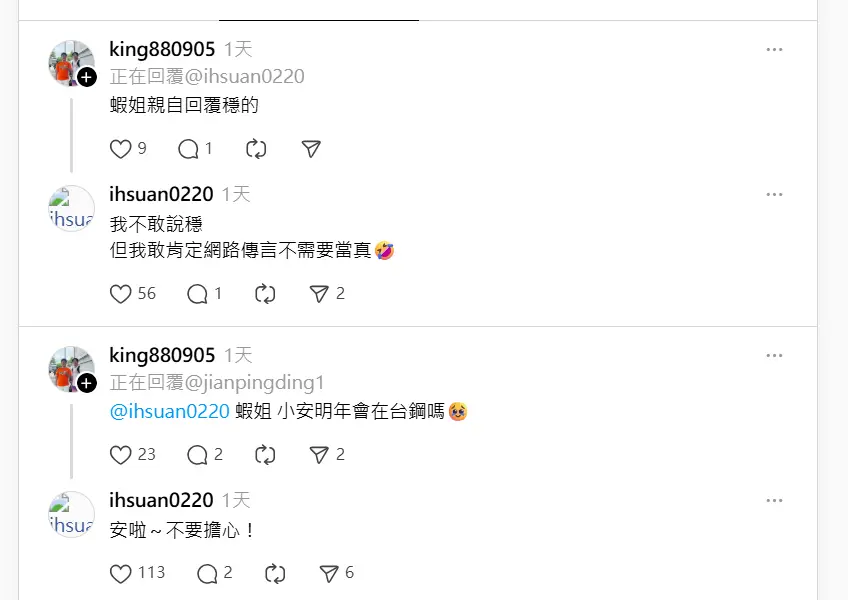Open more options for 小安明年會在台鋼嗎 post
The height and width of the screenshot is (600, 848).
774,355
